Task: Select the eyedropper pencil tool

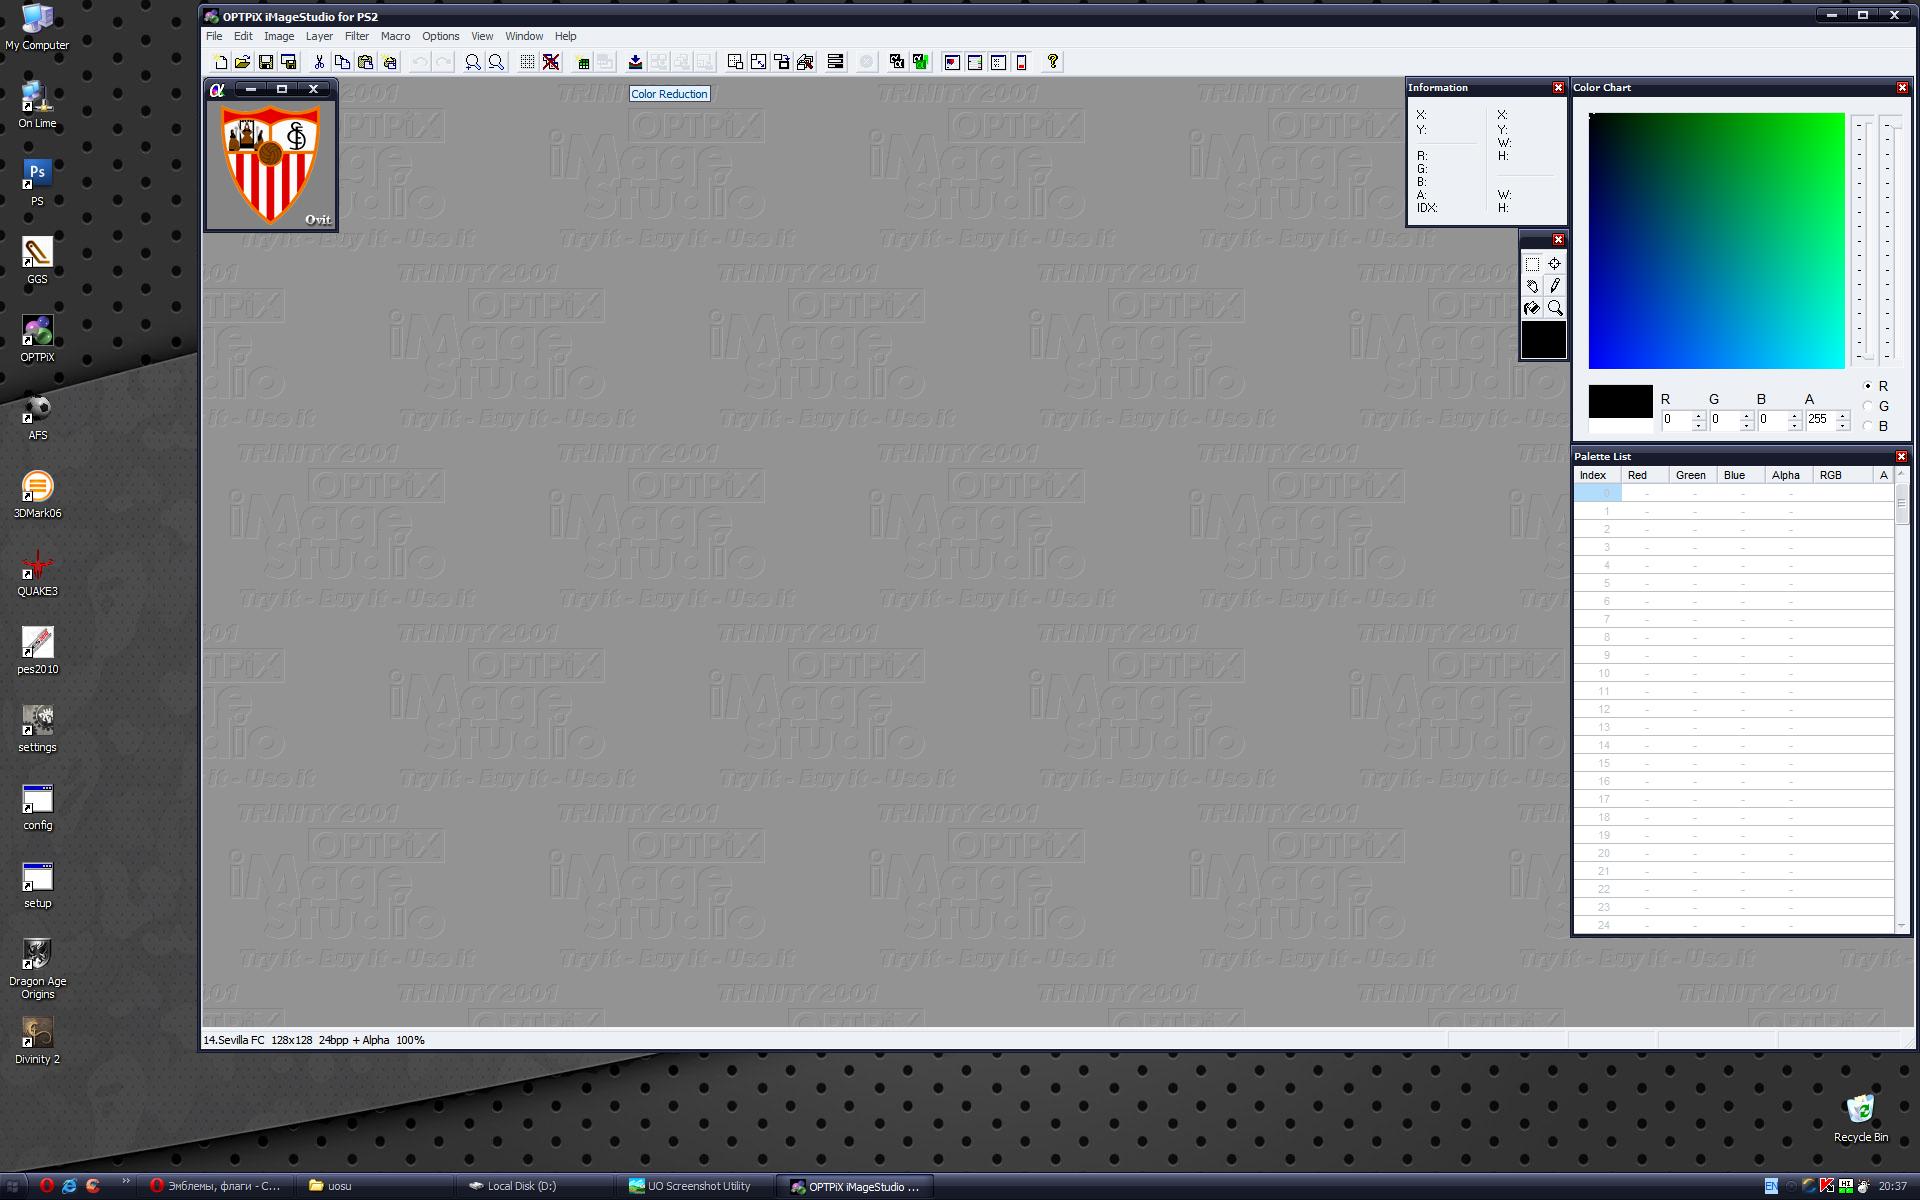Action: 1555,286
